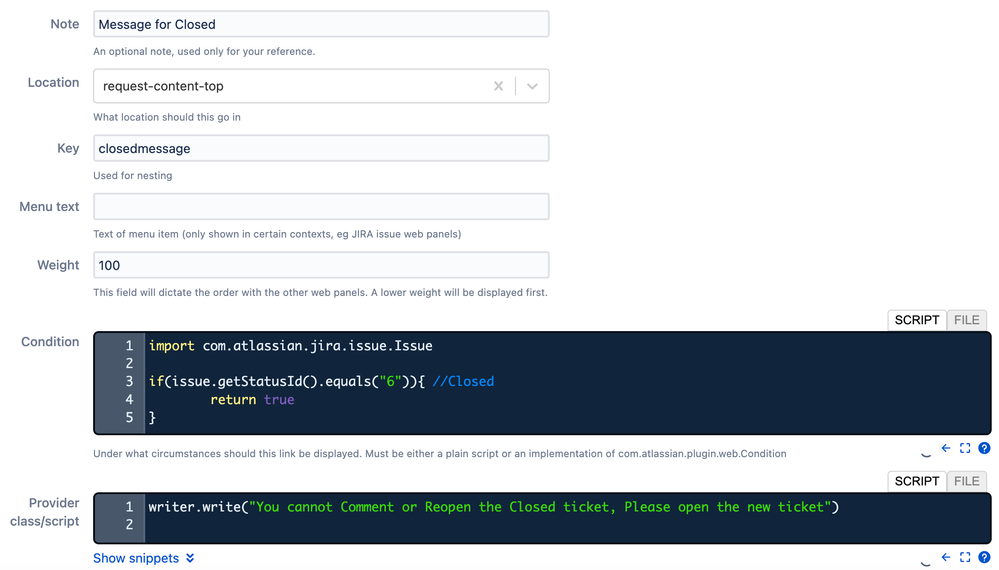Click the Weight field showing 100
999x570 pixels.
(321, 265)
